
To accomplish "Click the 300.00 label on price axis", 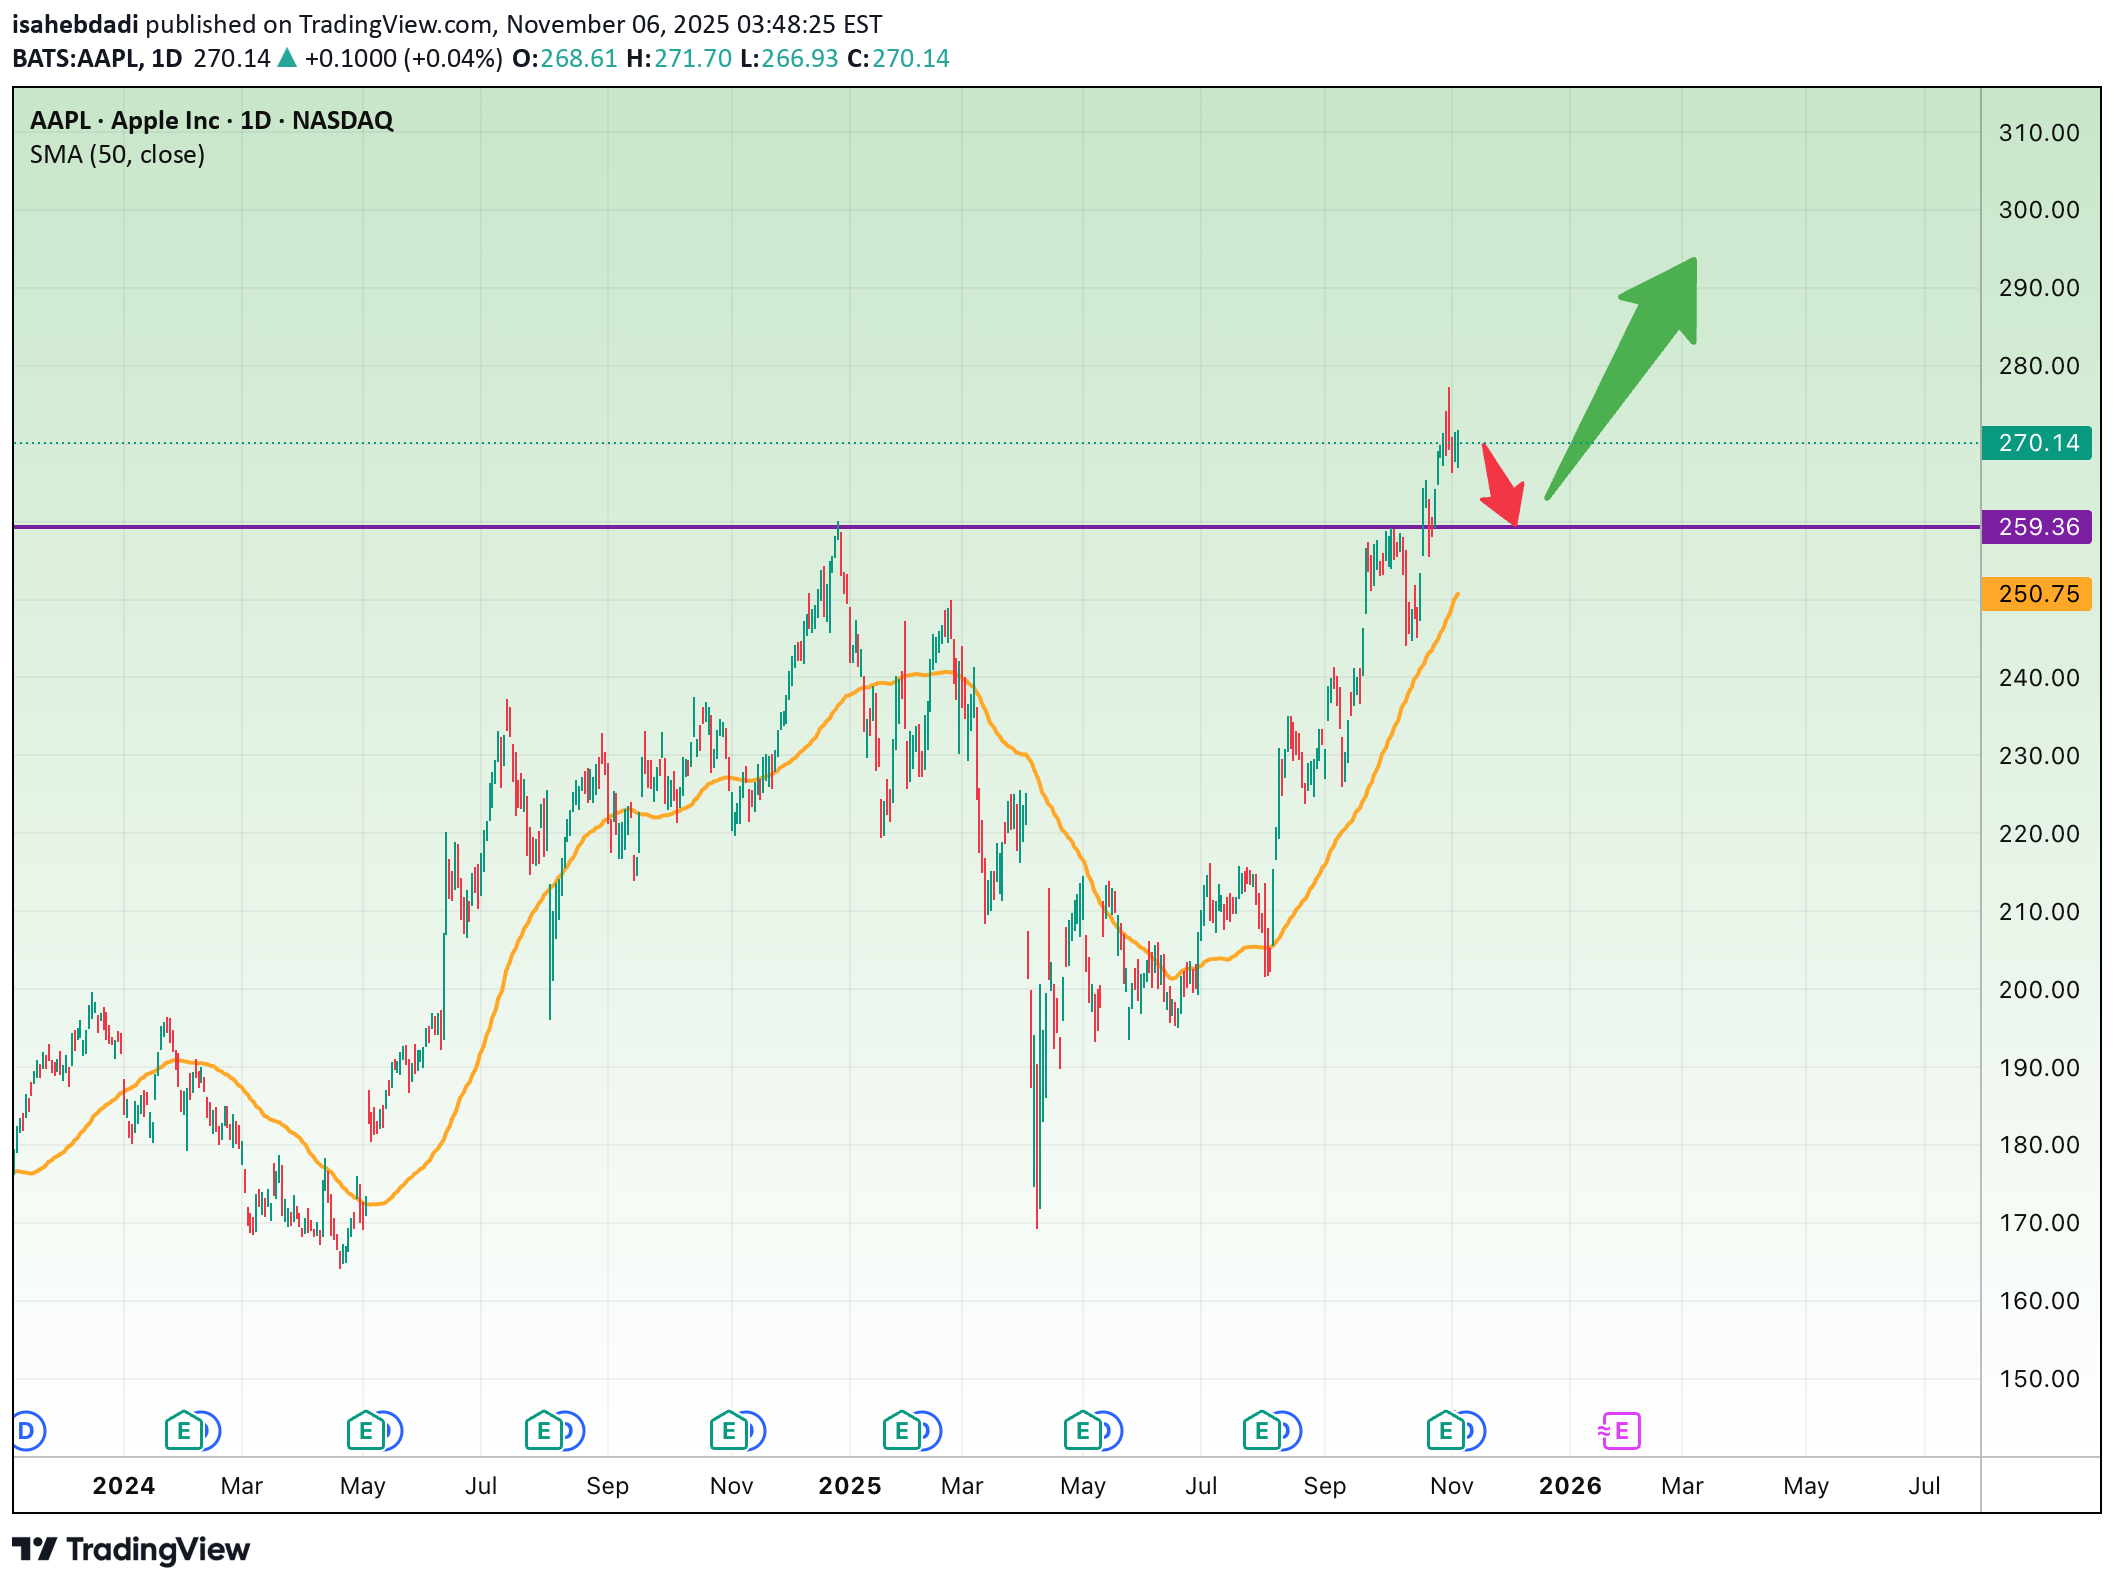I will [x=2038, y=210].
